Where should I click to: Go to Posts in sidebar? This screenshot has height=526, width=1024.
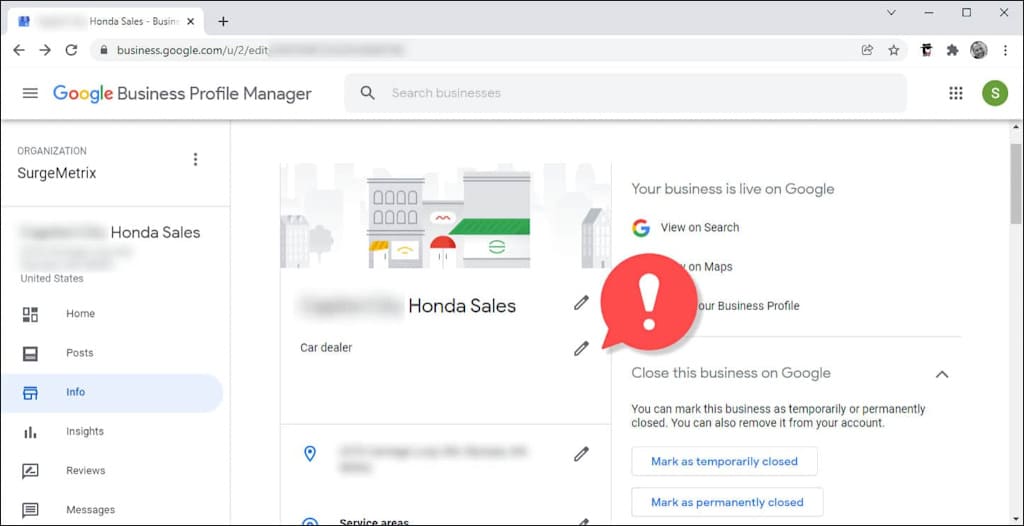coord(80,353)
